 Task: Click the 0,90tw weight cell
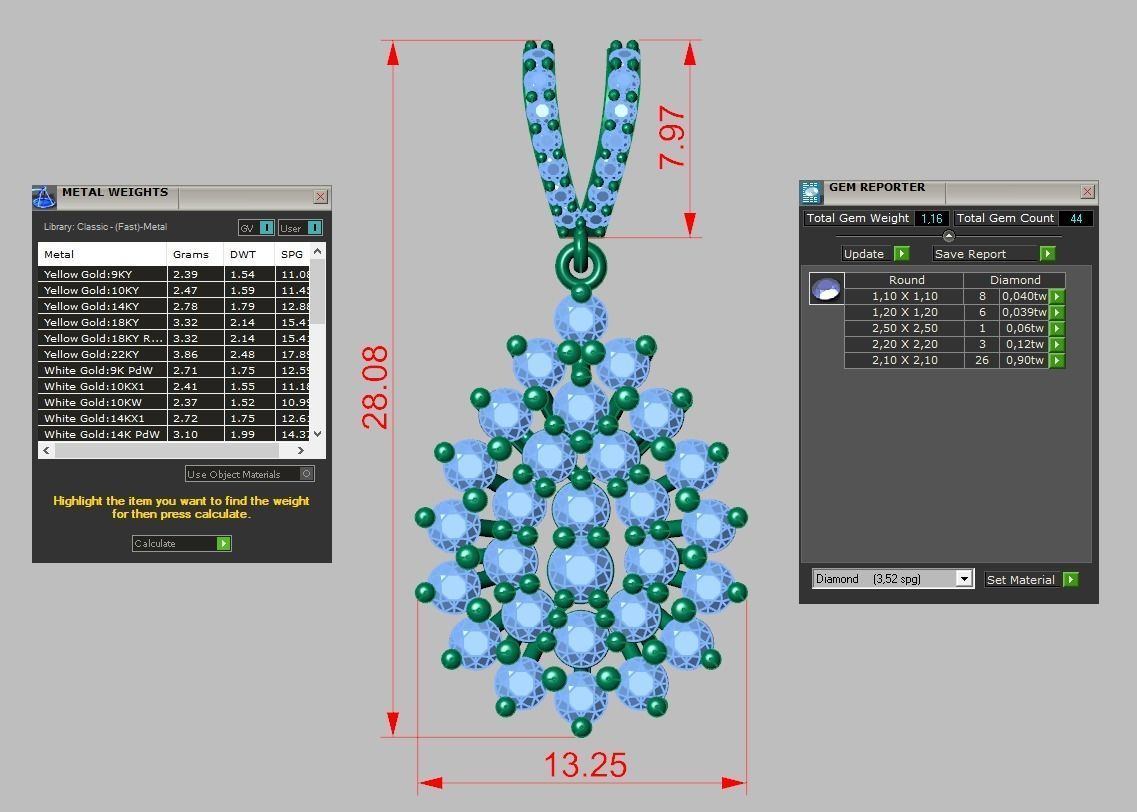tap(1024, 360)
